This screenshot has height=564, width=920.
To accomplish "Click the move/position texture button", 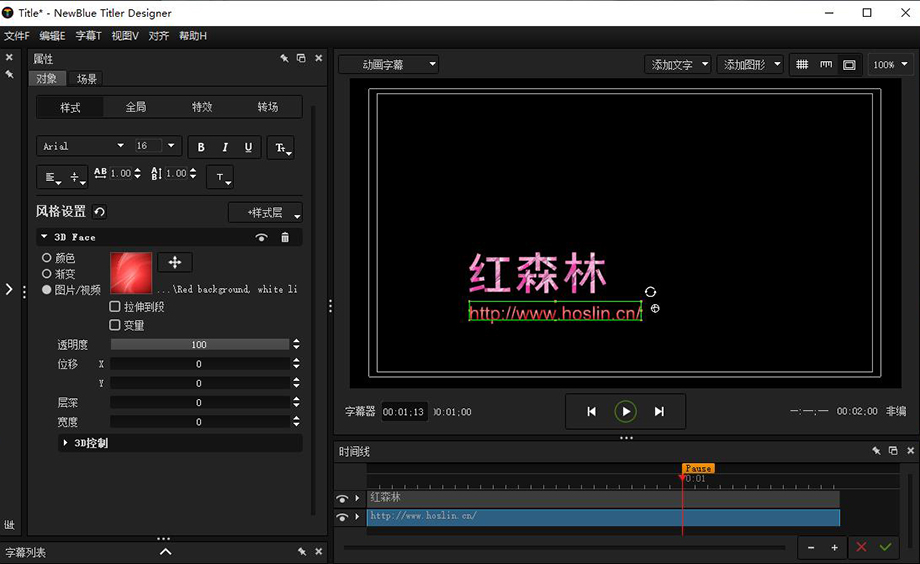I will pyautogui.click(x=175, y=262).
